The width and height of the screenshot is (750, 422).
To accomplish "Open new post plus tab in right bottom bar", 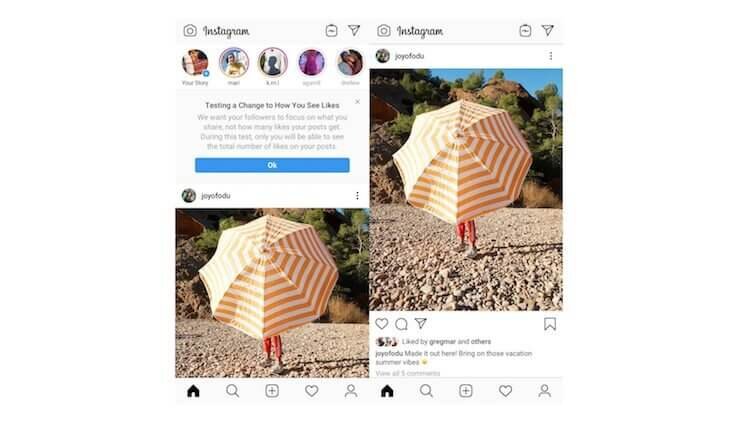I will coord(466,391).
